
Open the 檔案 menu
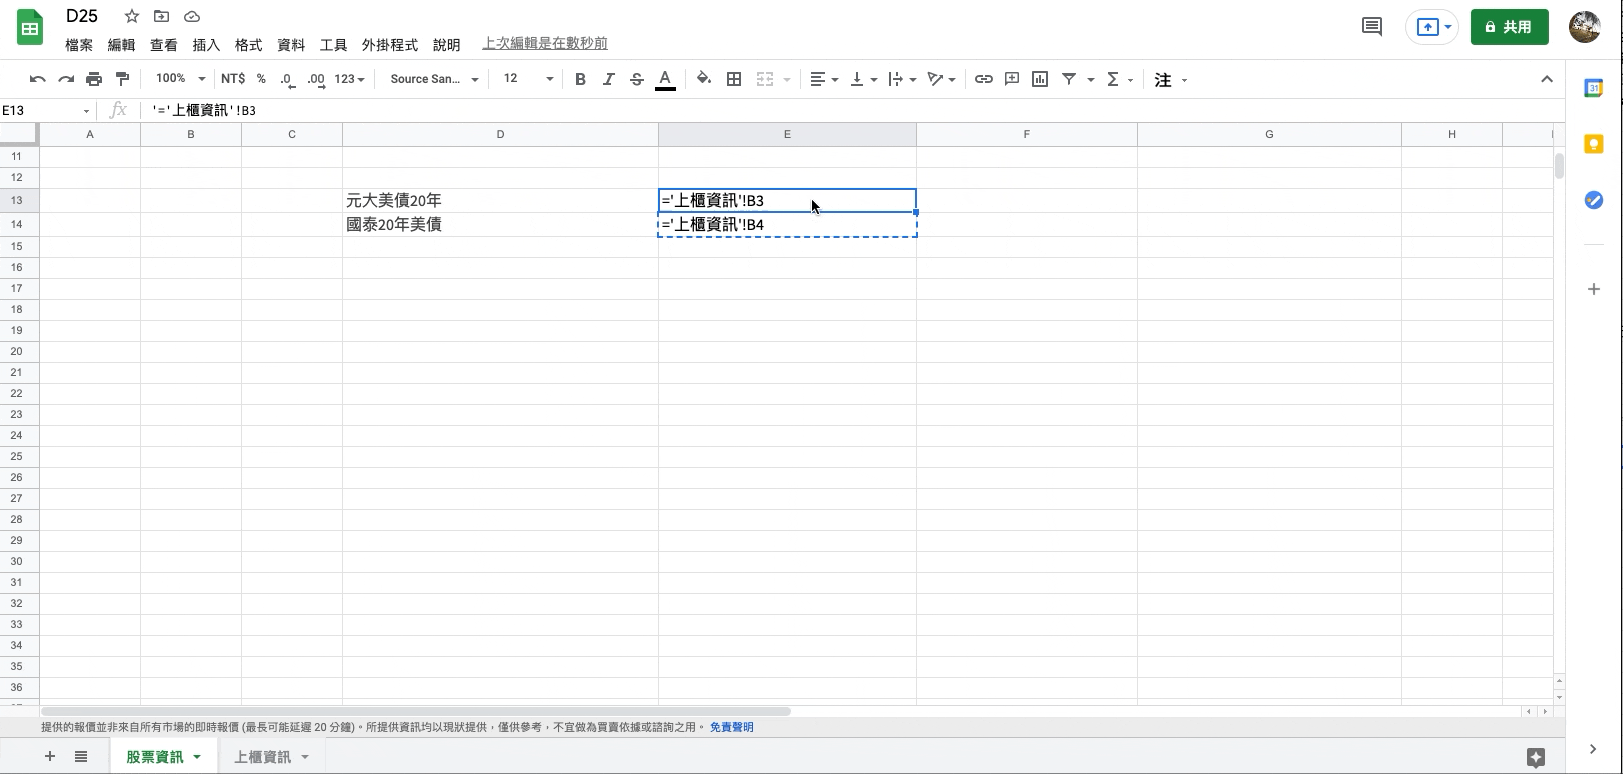(x=79, y=45)
